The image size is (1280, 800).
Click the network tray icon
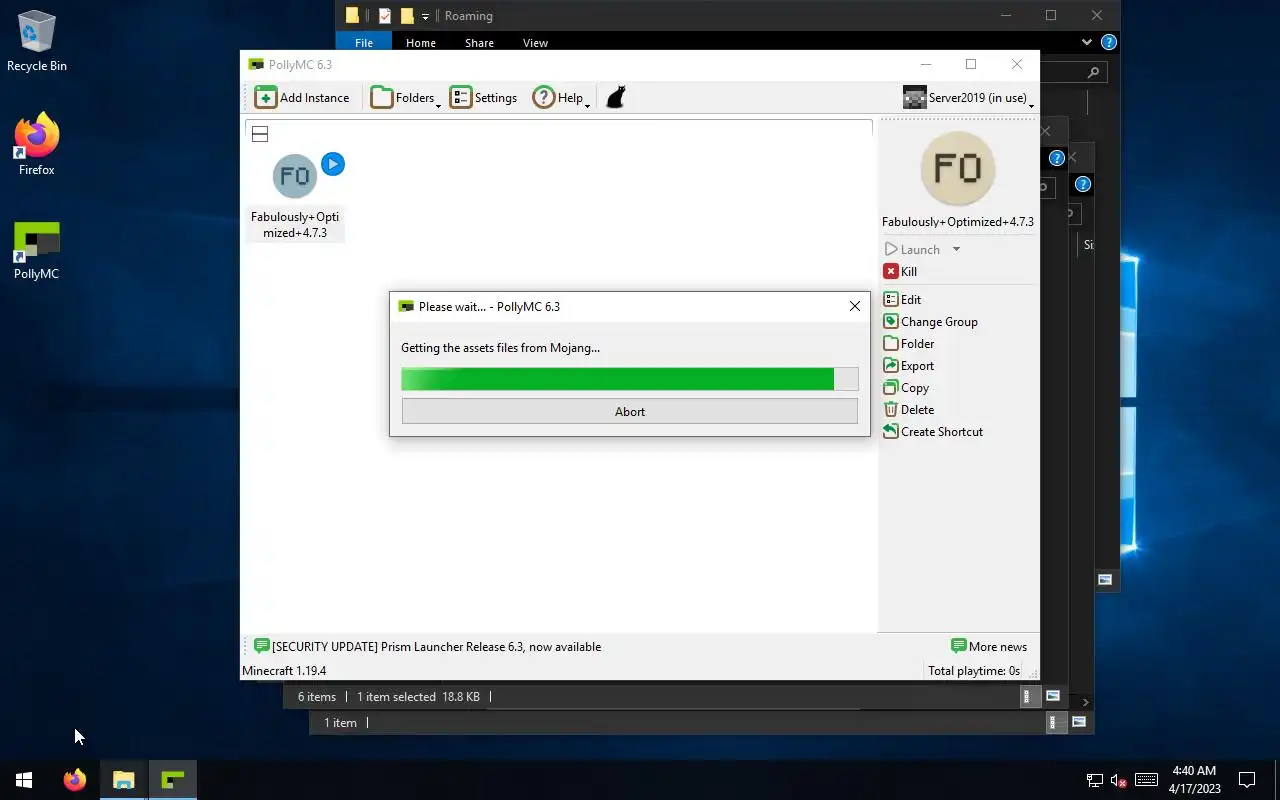[1095, 780]
